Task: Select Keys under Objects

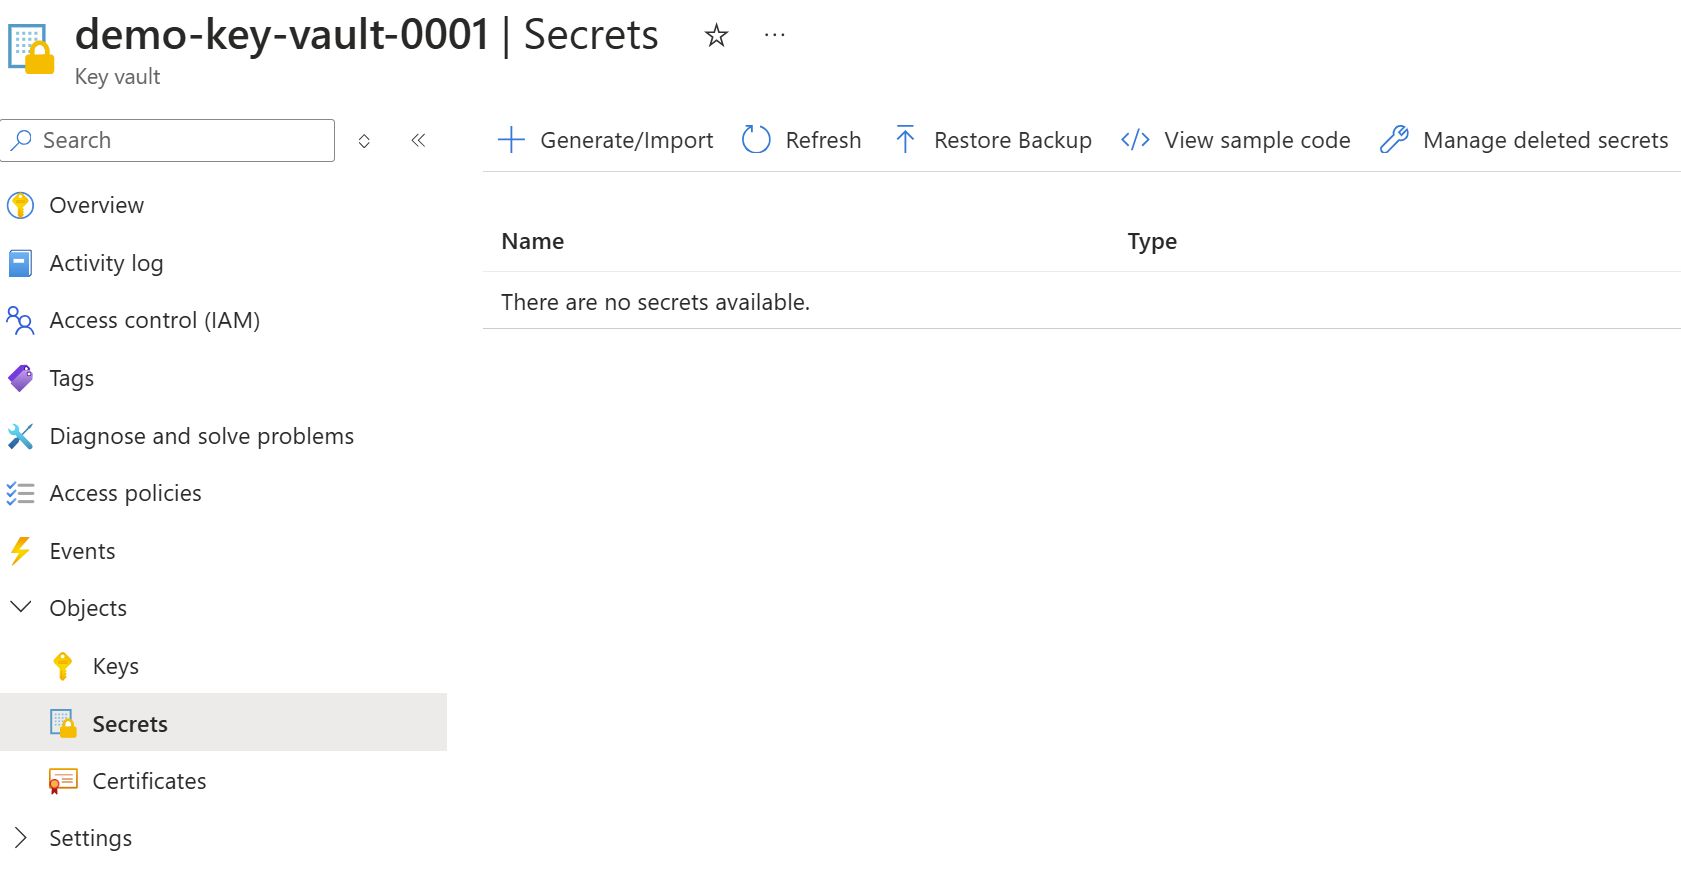Action: tap(116, 666)
